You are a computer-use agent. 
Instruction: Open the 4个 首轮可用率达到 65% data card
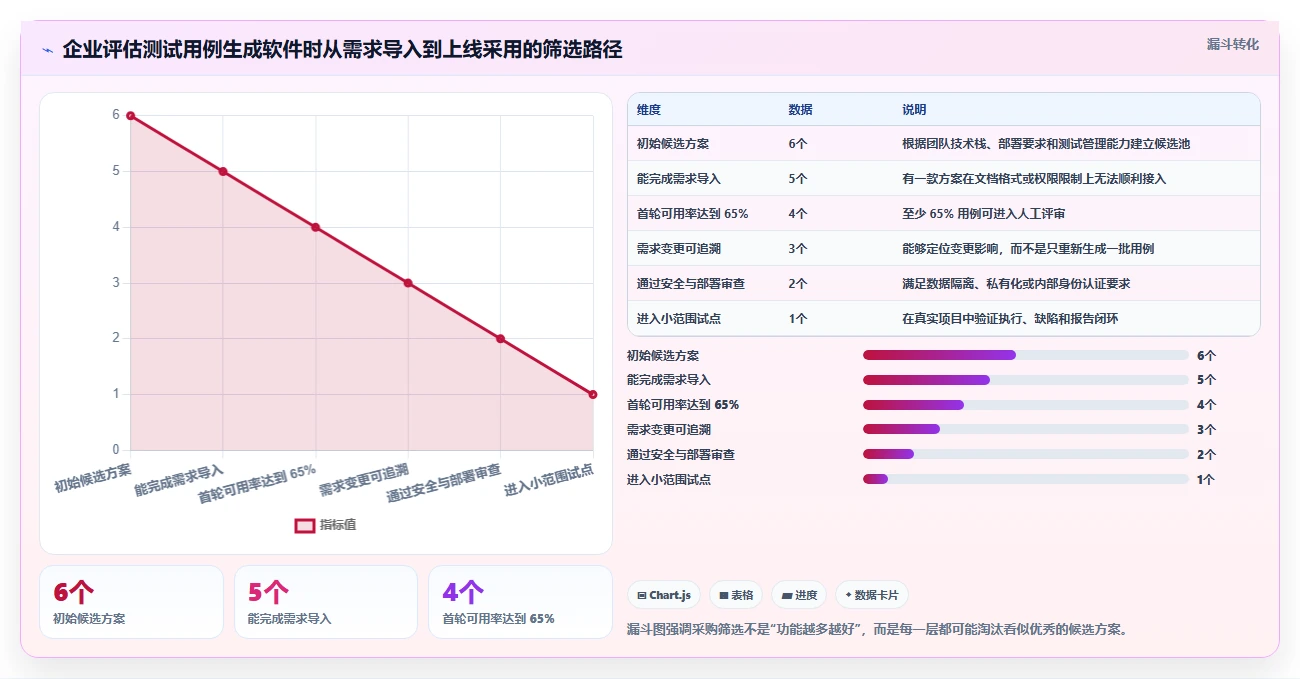point(520,602)
